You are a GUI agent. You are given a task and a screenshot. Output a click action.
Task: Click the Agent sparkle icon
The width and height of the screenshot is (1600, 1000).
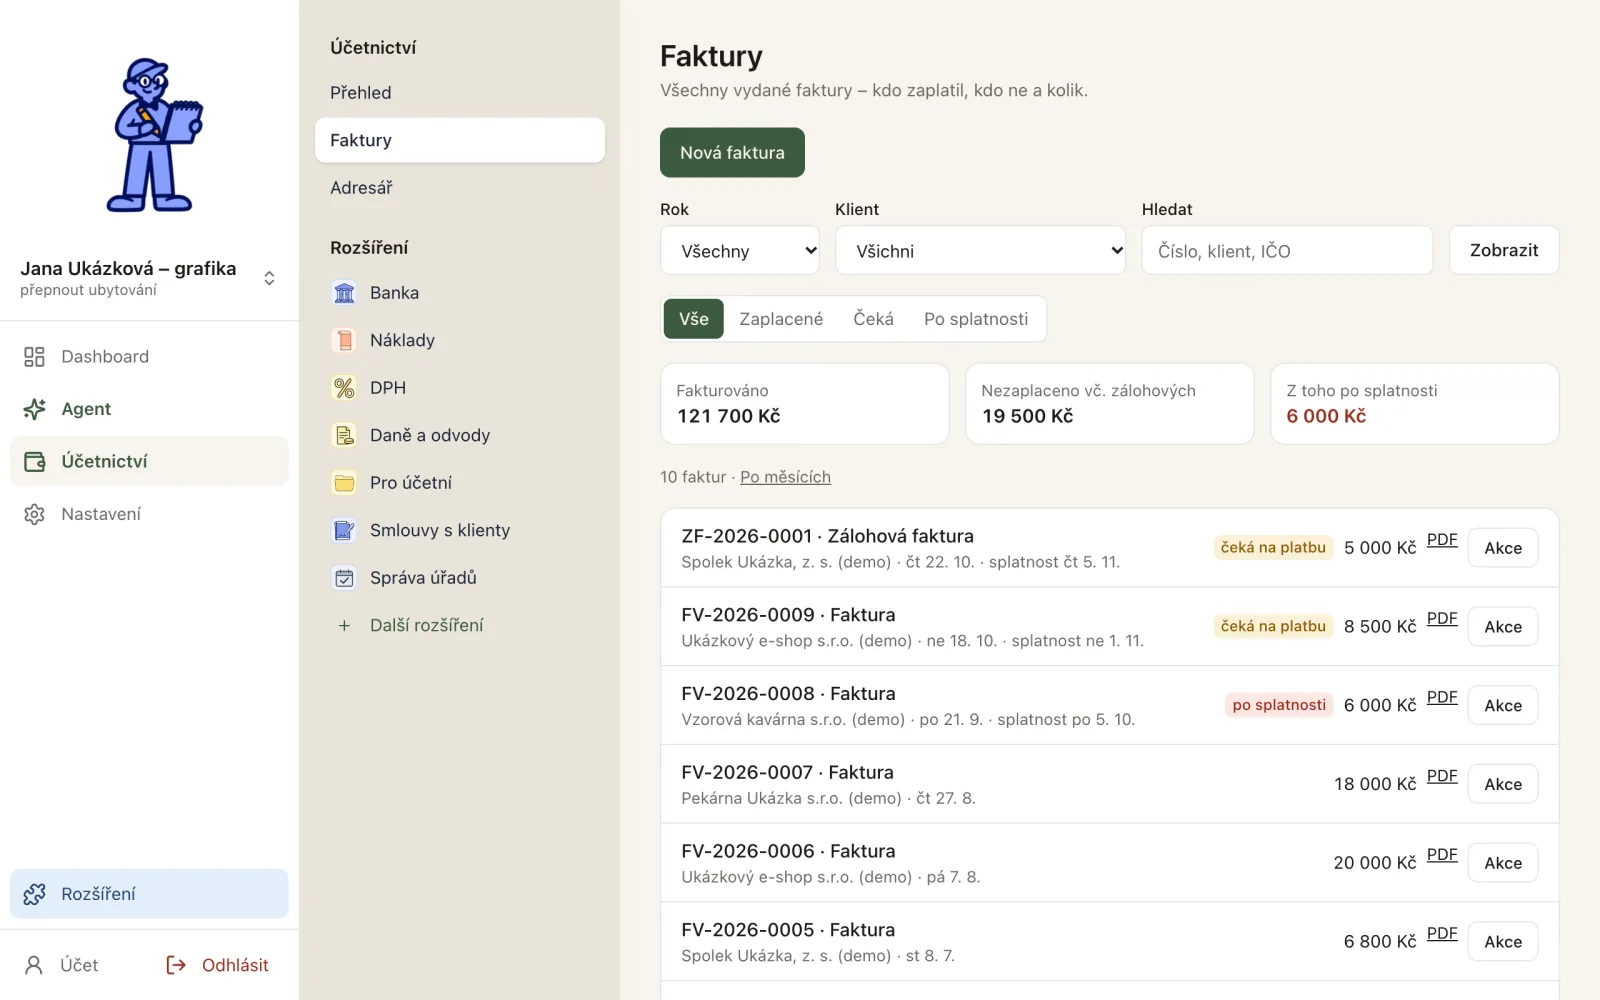[35, 409]
